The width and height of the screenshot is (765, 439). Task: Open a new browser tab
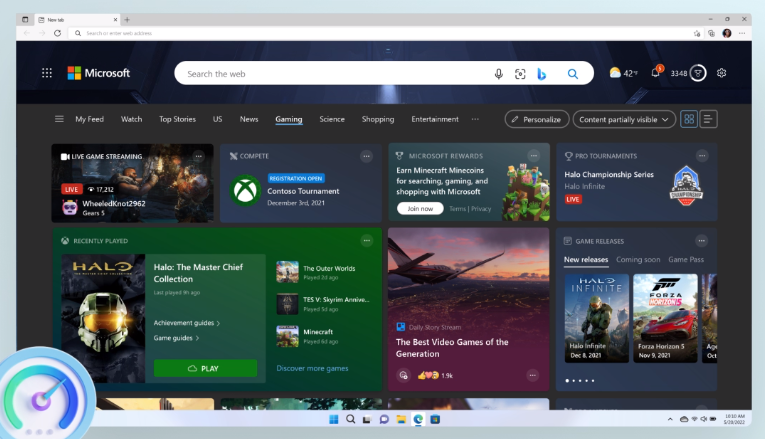click(127, 20)
